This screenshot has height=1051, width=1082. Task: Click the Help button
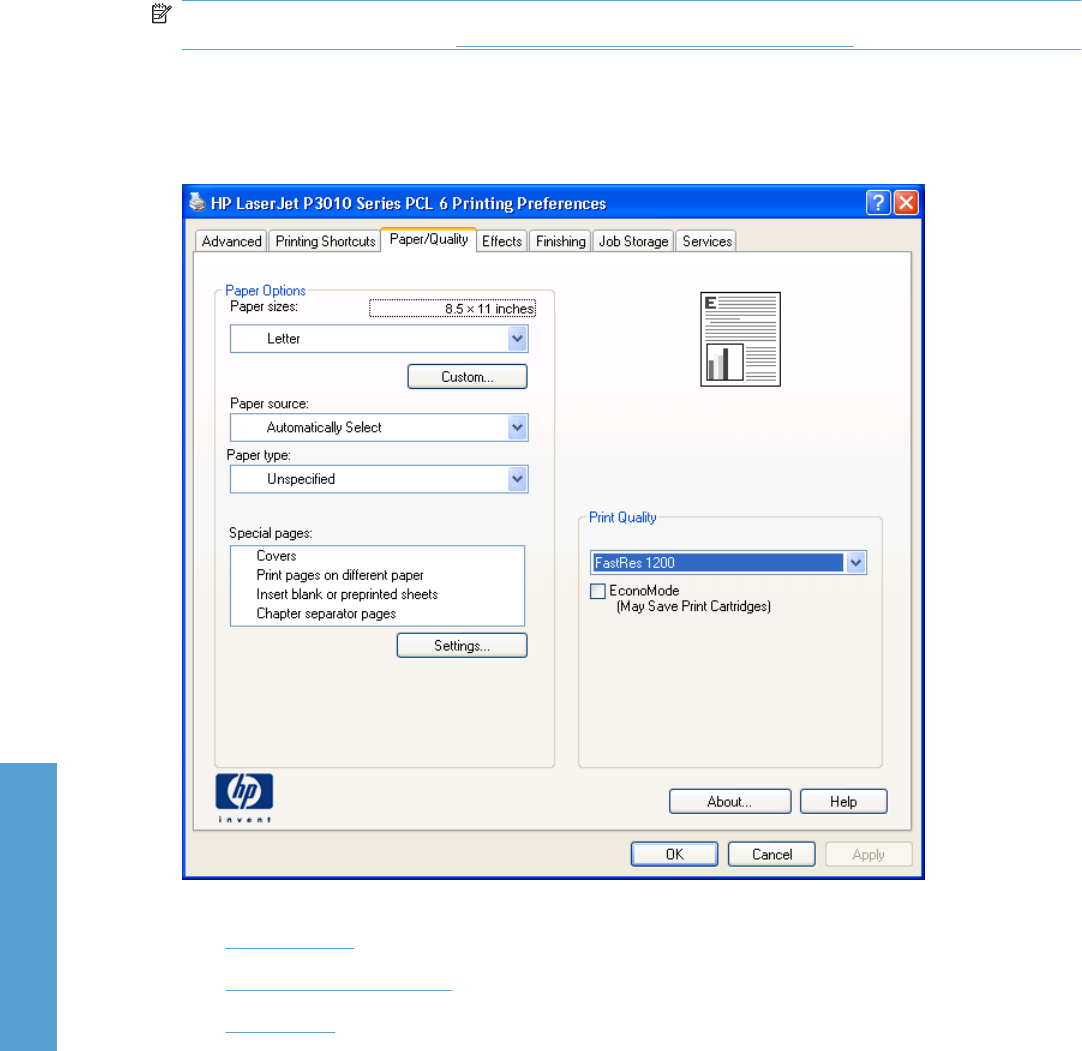[x=843, y=802]
